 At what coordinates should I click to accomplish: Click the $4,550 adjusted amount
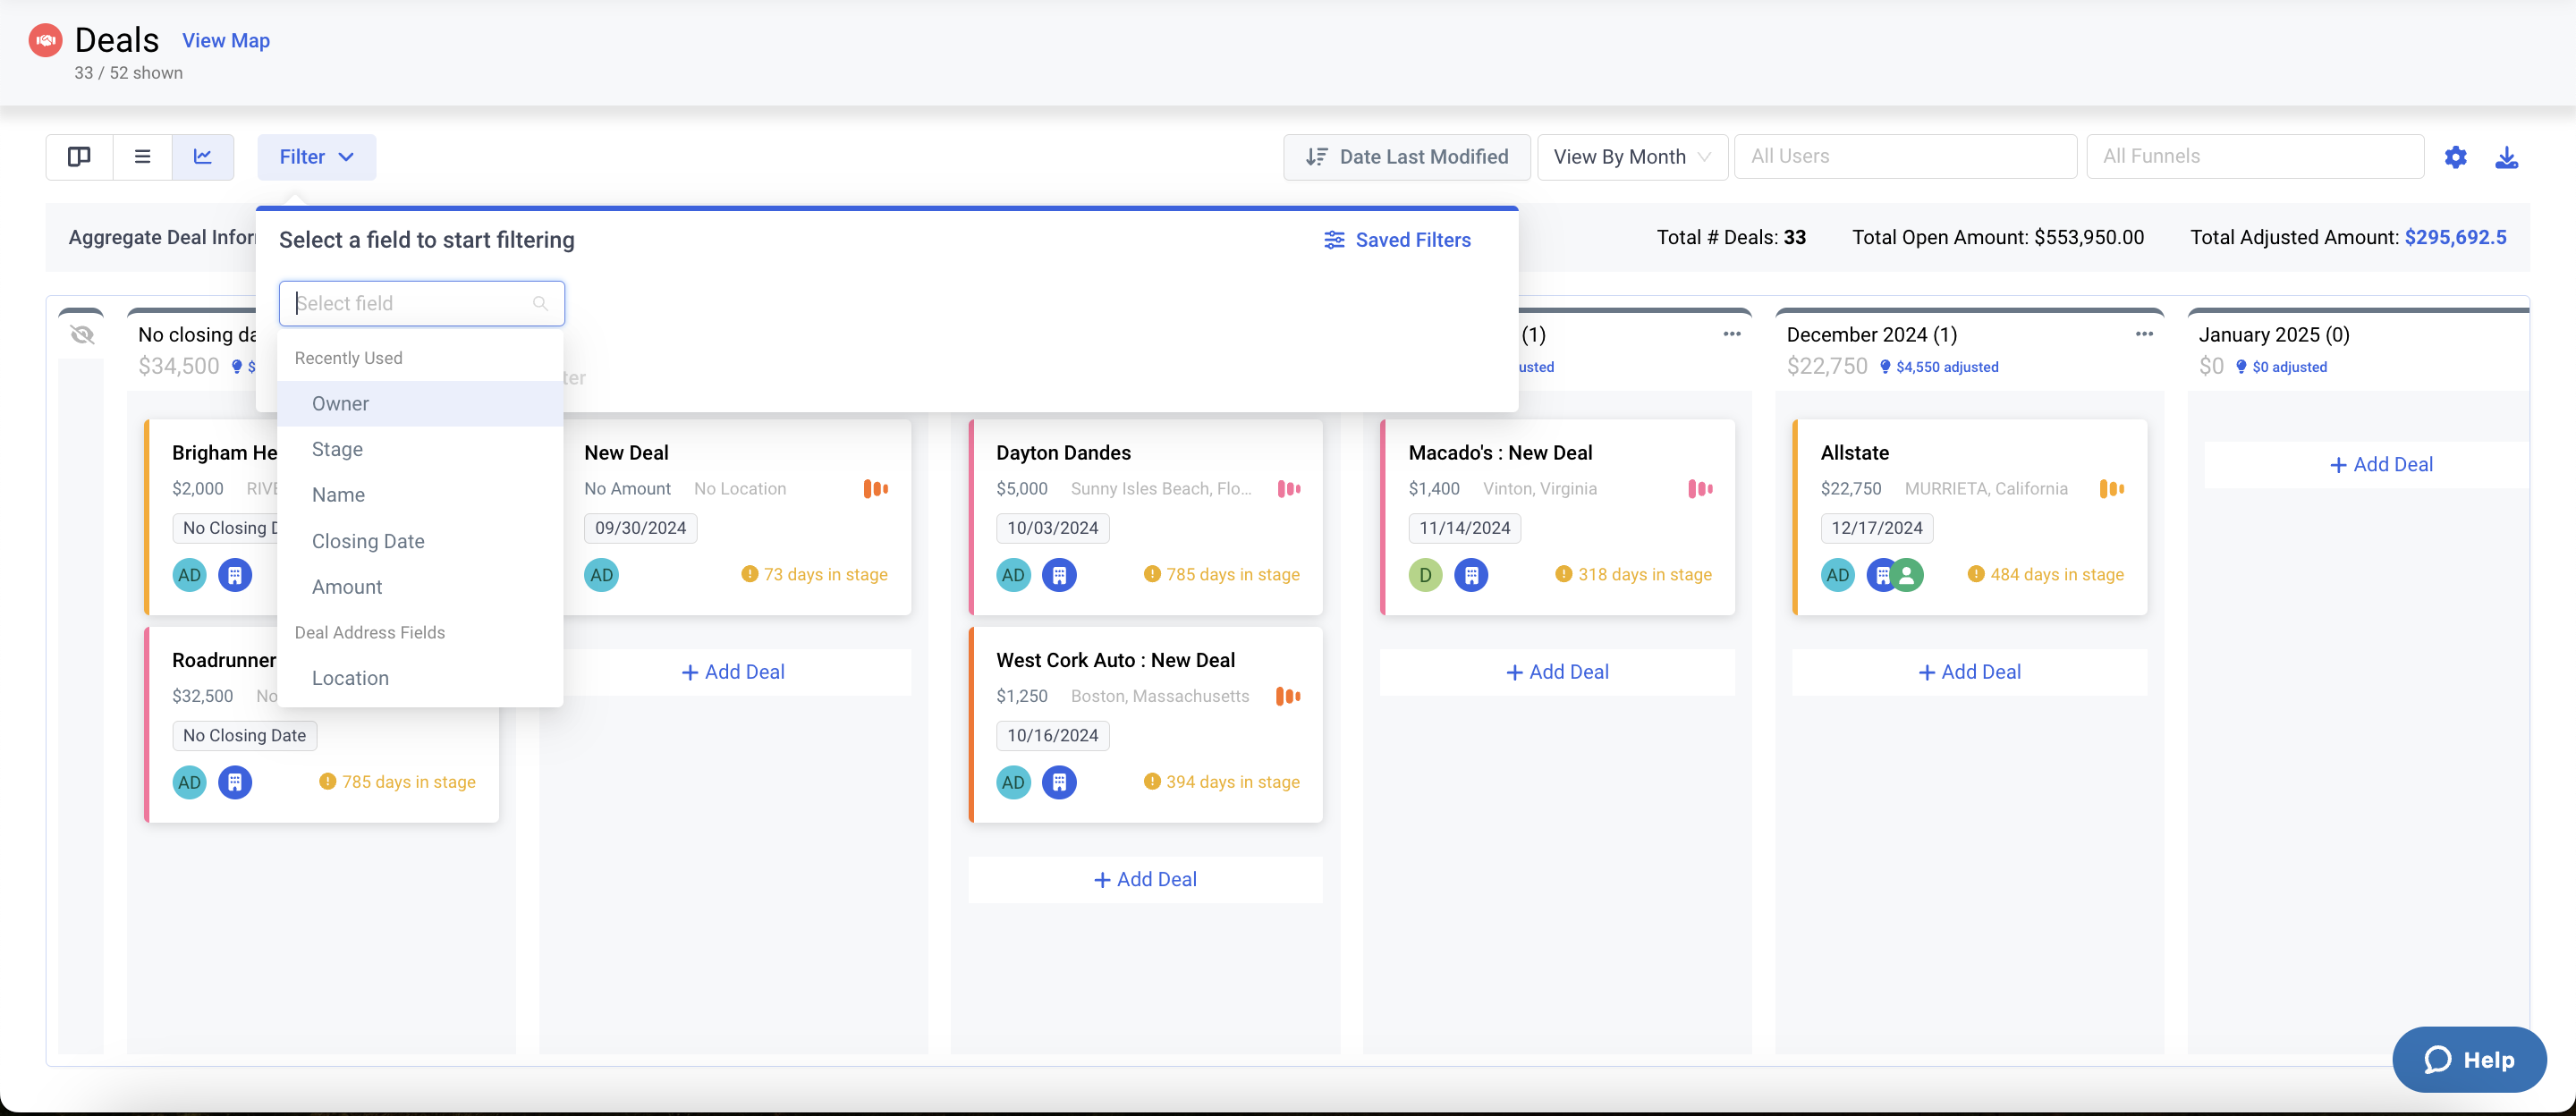(1938, 367)
